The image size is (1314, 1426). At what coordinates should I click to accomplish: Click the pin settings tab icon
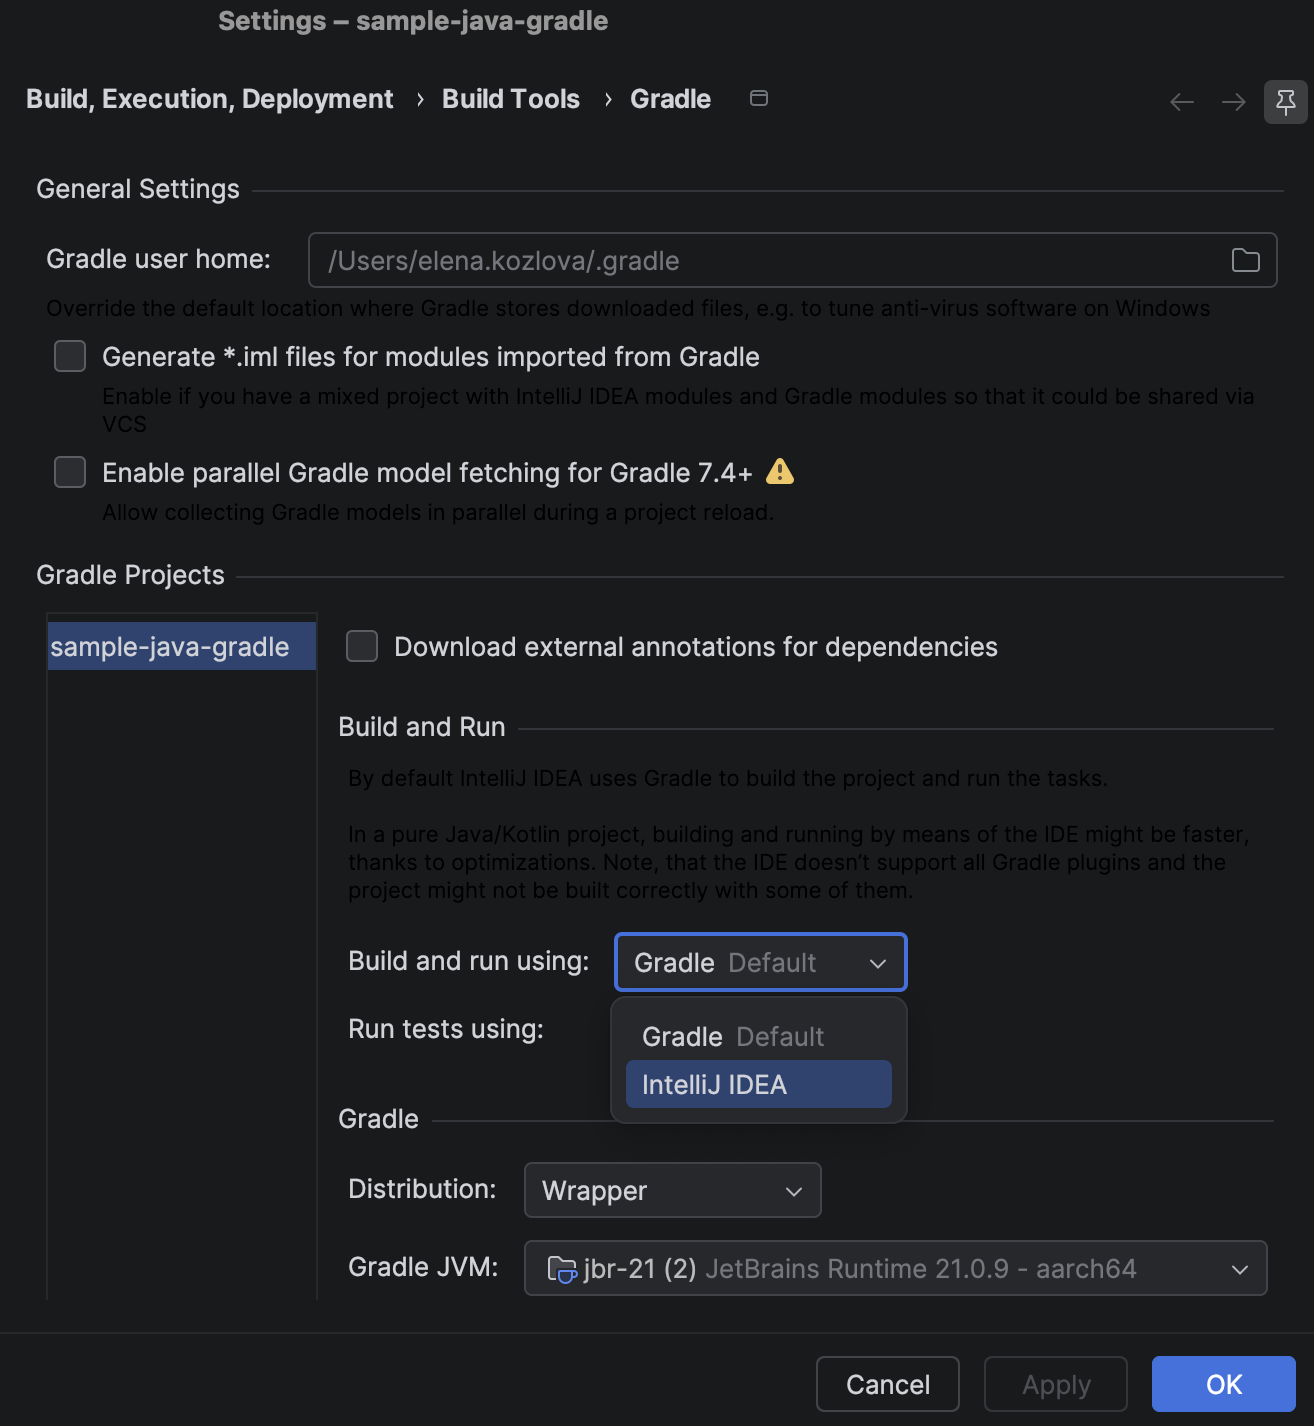(1285, 102)
